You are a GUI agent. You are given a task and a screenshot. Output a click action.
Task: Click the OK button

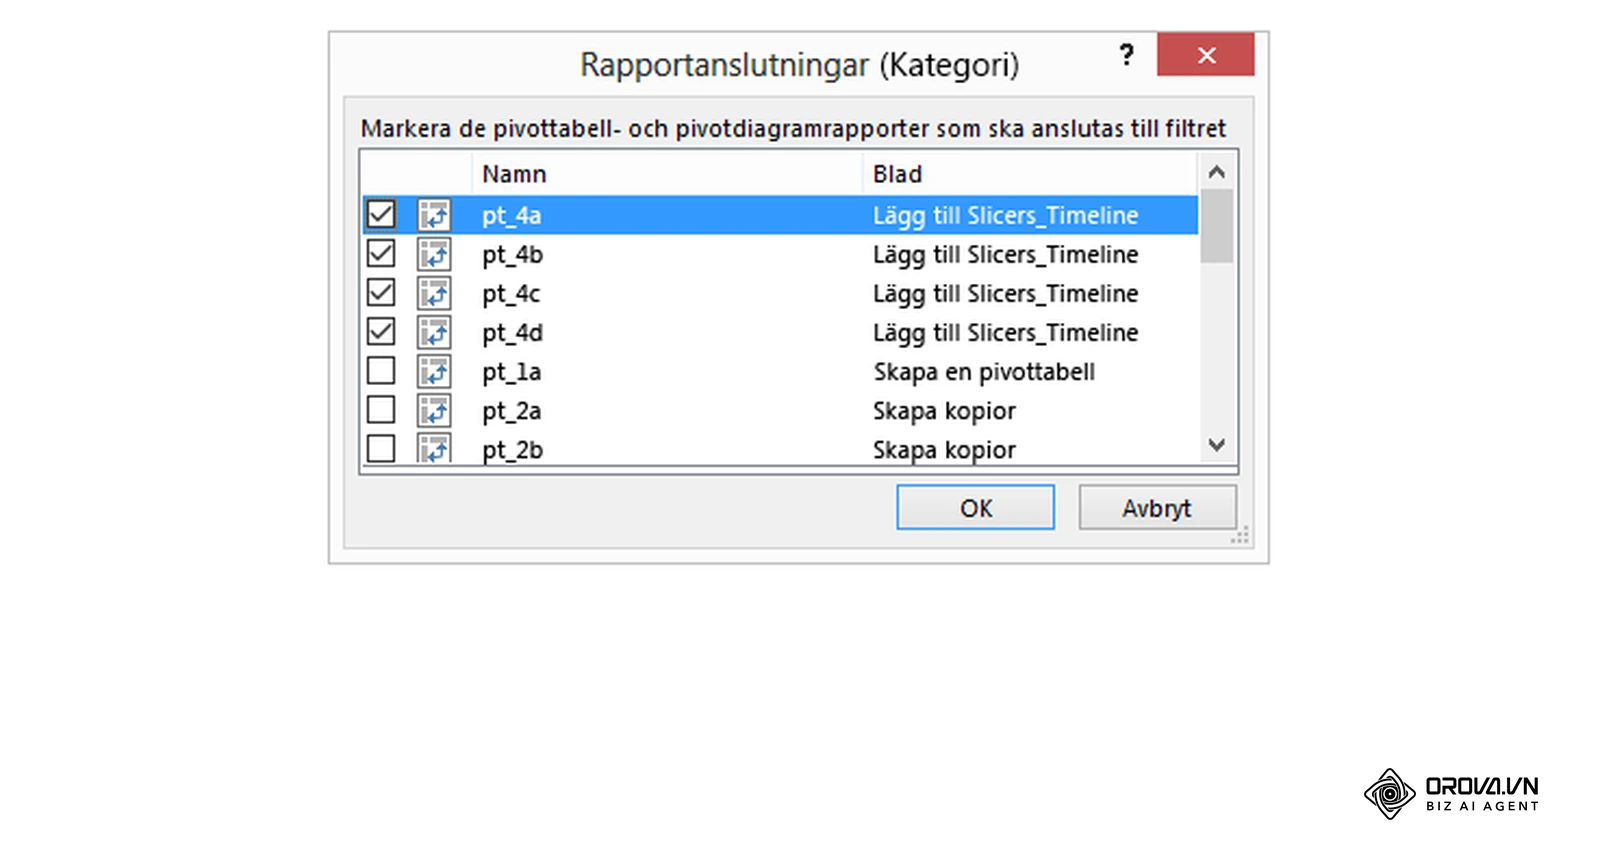(x=975, y=508)
